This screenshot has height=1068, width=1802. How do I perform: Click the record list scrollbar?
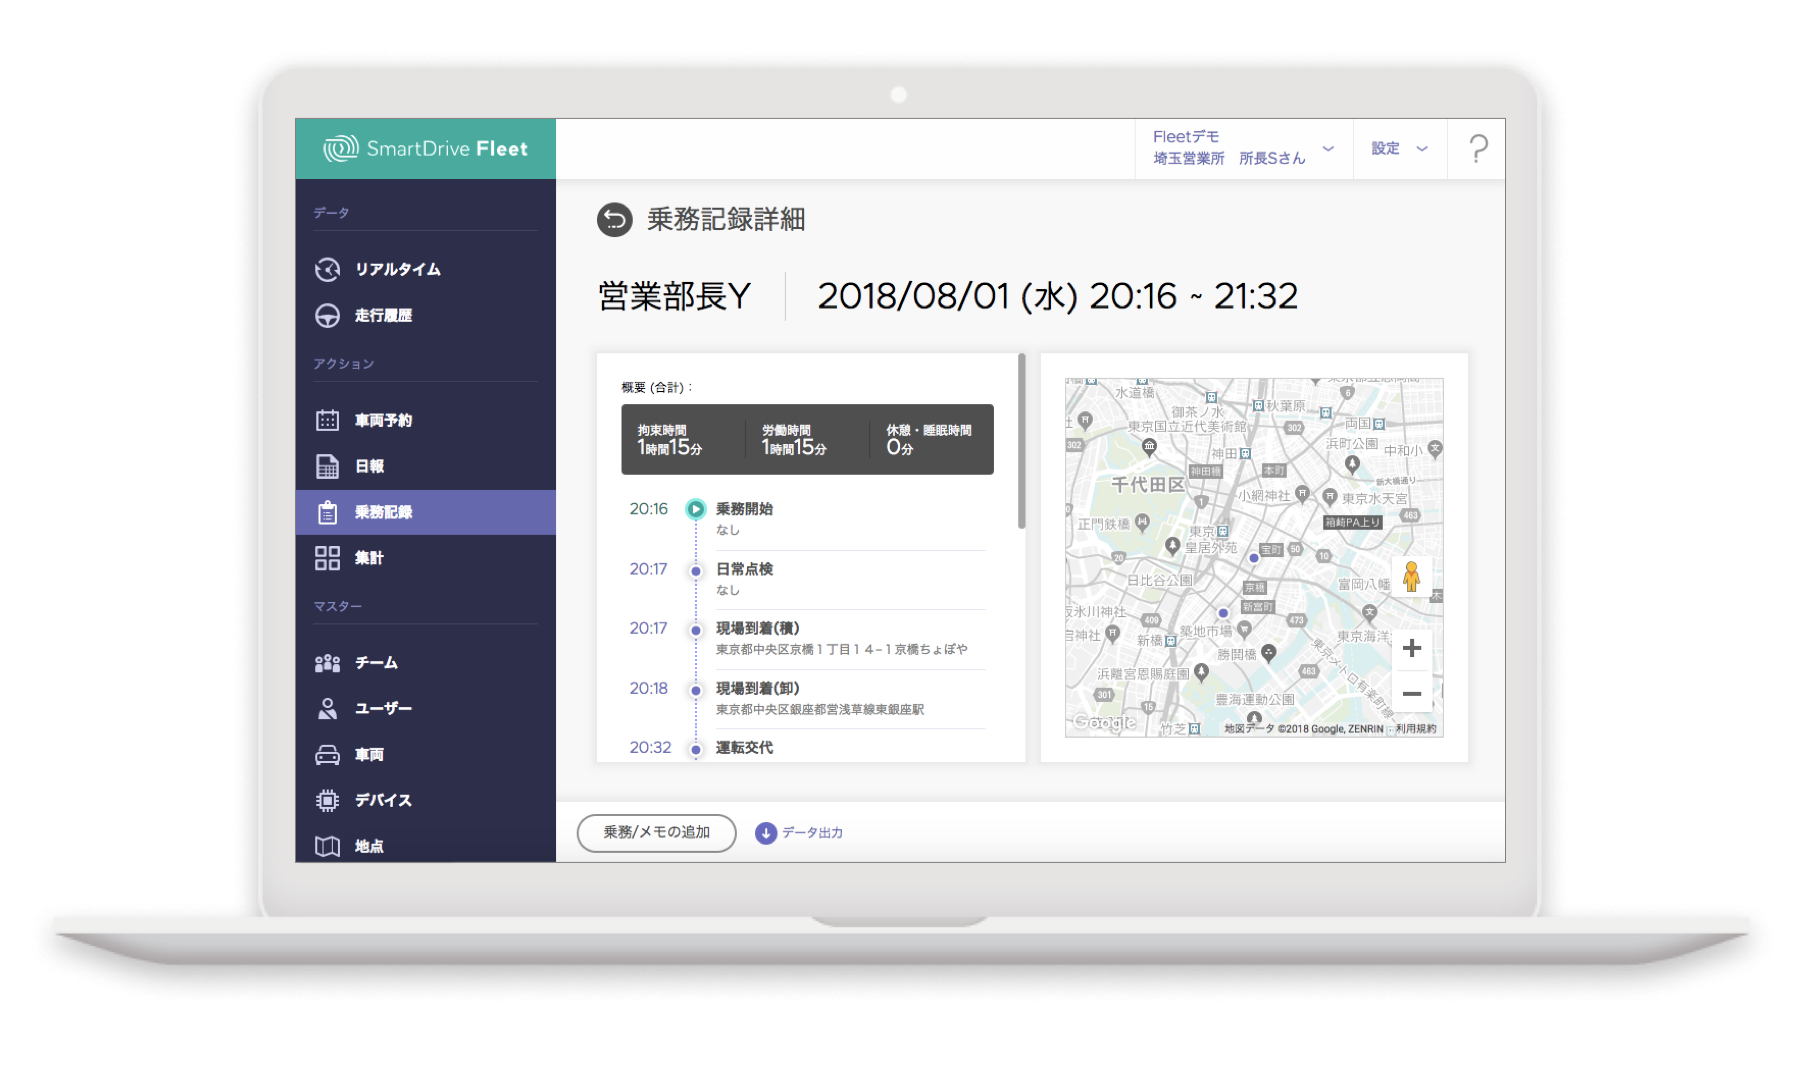pos(1021,441)
